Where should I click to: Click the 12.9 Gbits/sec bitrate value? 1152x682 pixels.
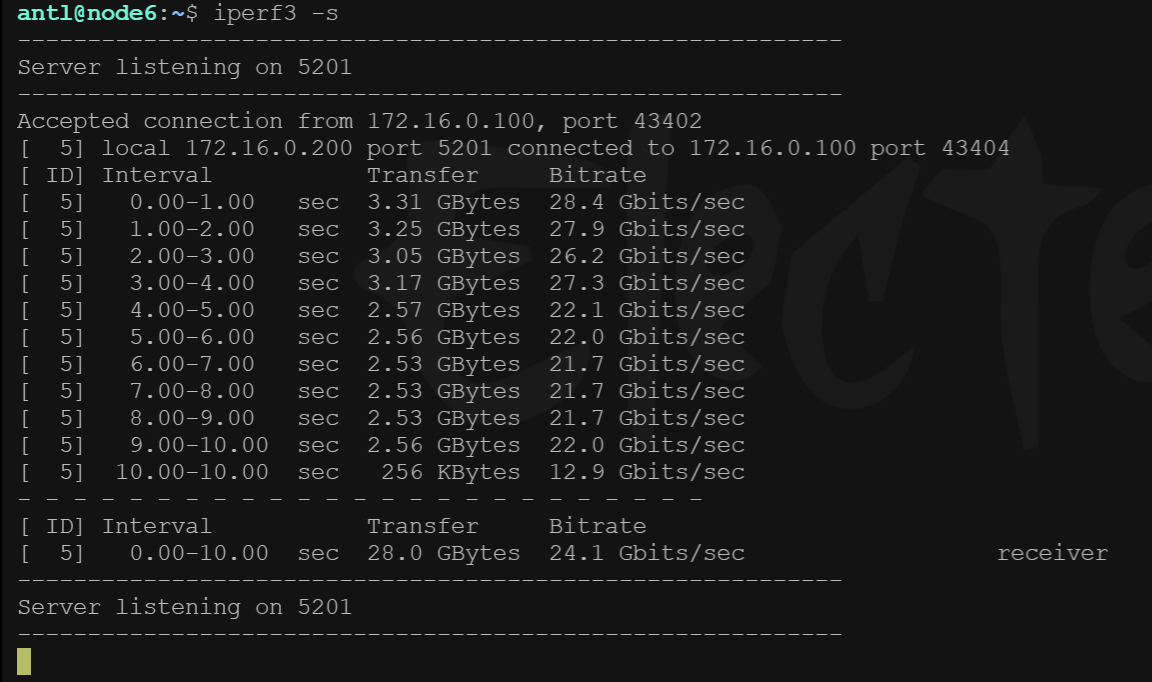[x=647, y=472]
